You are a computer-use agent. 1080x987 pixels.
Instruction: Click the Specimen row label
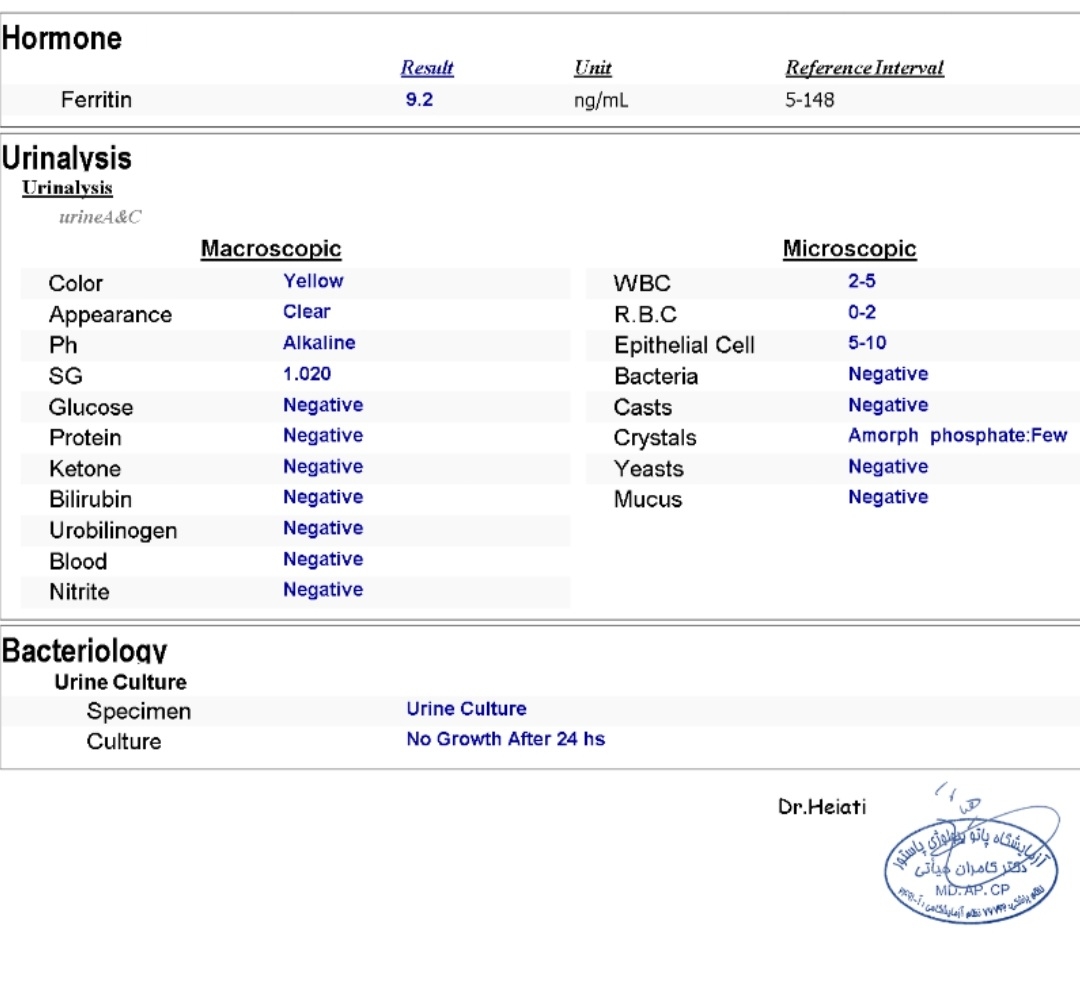[x=138, y=711]
